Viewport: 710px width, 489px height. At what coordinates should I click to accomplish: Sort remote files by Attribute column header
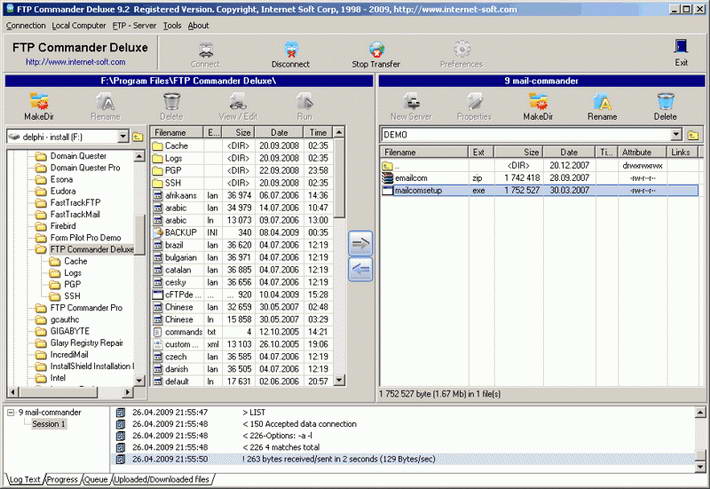coord(642,152)
